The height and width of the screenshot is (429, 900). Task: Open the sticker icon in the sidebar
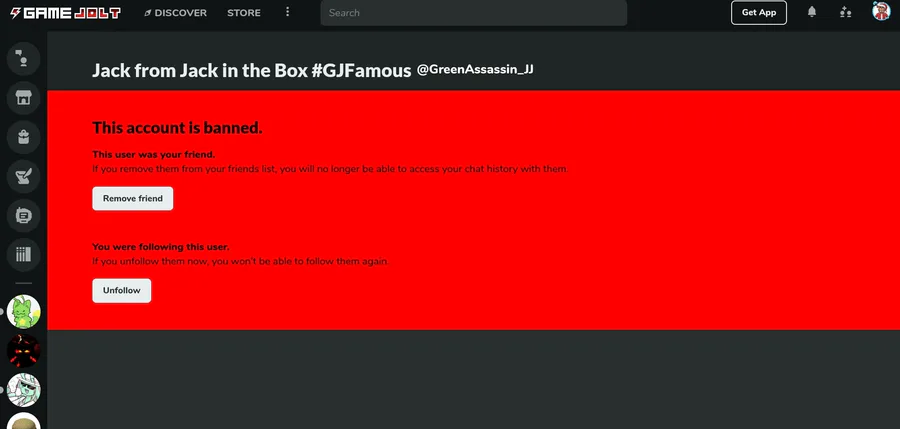click(23, 215)
